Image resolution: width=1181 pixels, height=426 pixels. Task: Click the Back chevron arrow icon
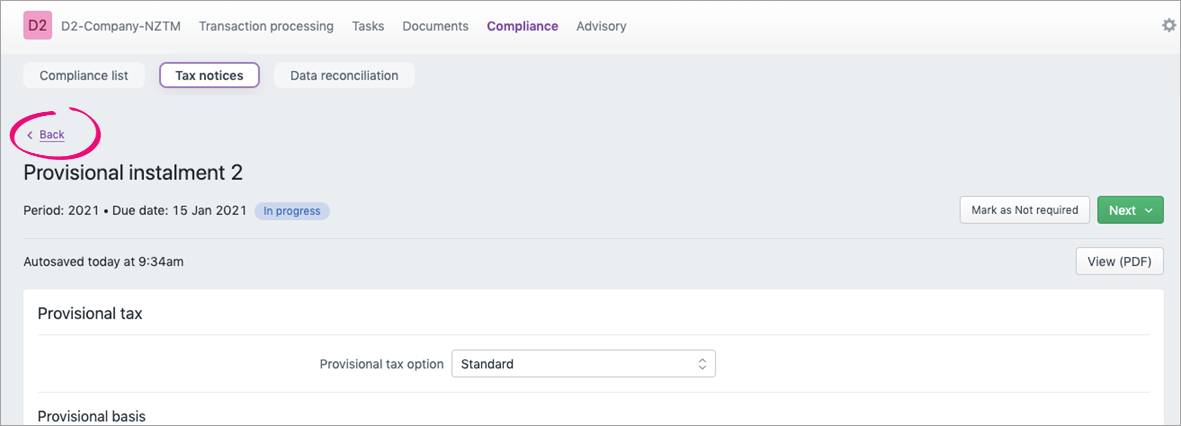pos(30,135)
